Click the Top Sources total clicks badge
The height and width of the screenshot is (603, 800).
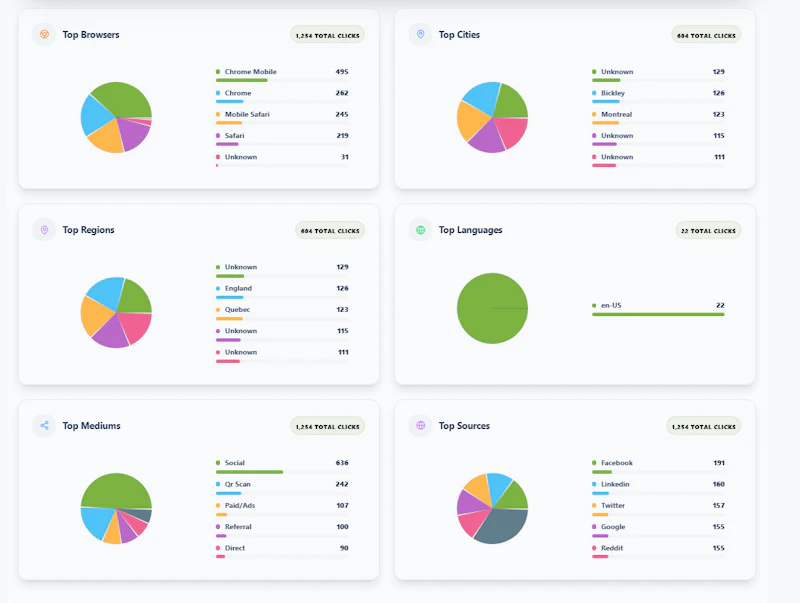(704, 426)
